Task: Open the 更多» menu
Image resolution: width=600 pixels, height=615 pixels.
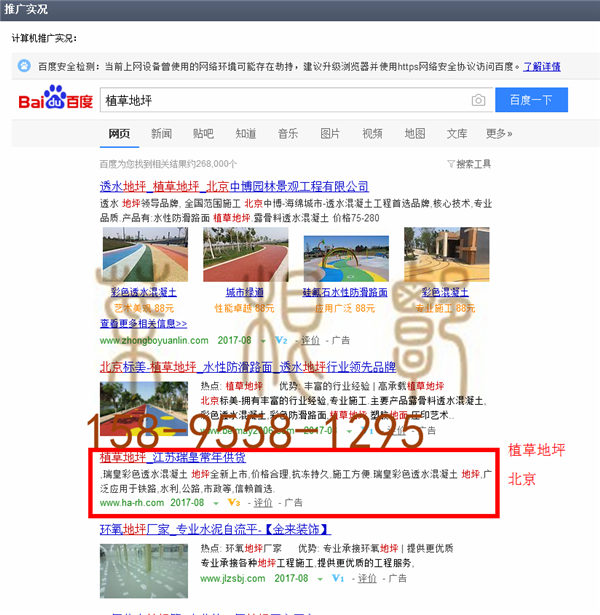Action: (499, 134)
